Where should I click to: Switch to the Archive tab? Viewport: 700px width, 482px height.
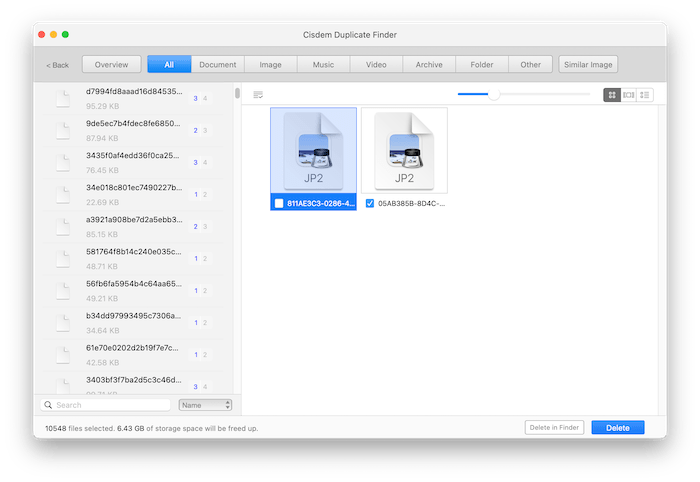click(429, 65)
